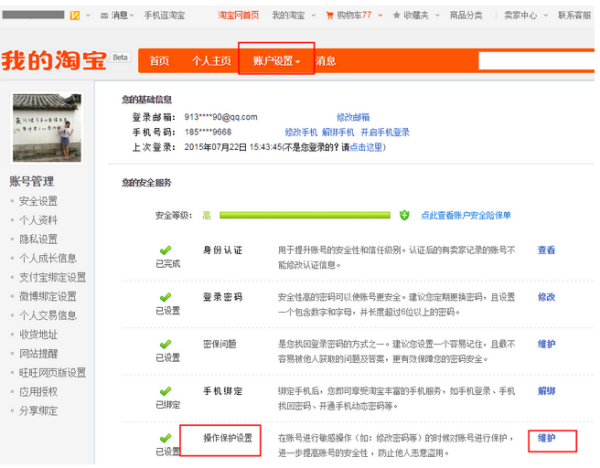Click the phone number 185****9668
Screen dimensions: 600x468
point(208,132)
